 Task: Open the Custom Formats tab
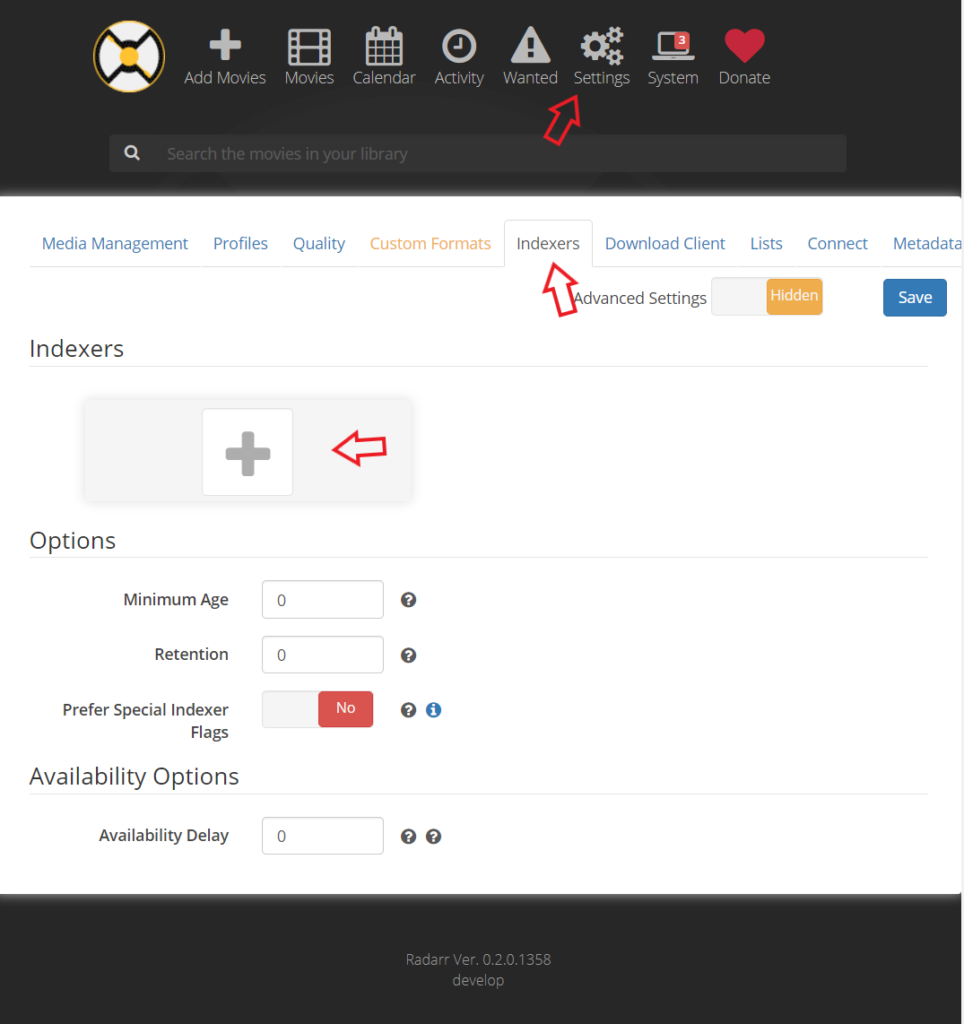tap(430, 243)
